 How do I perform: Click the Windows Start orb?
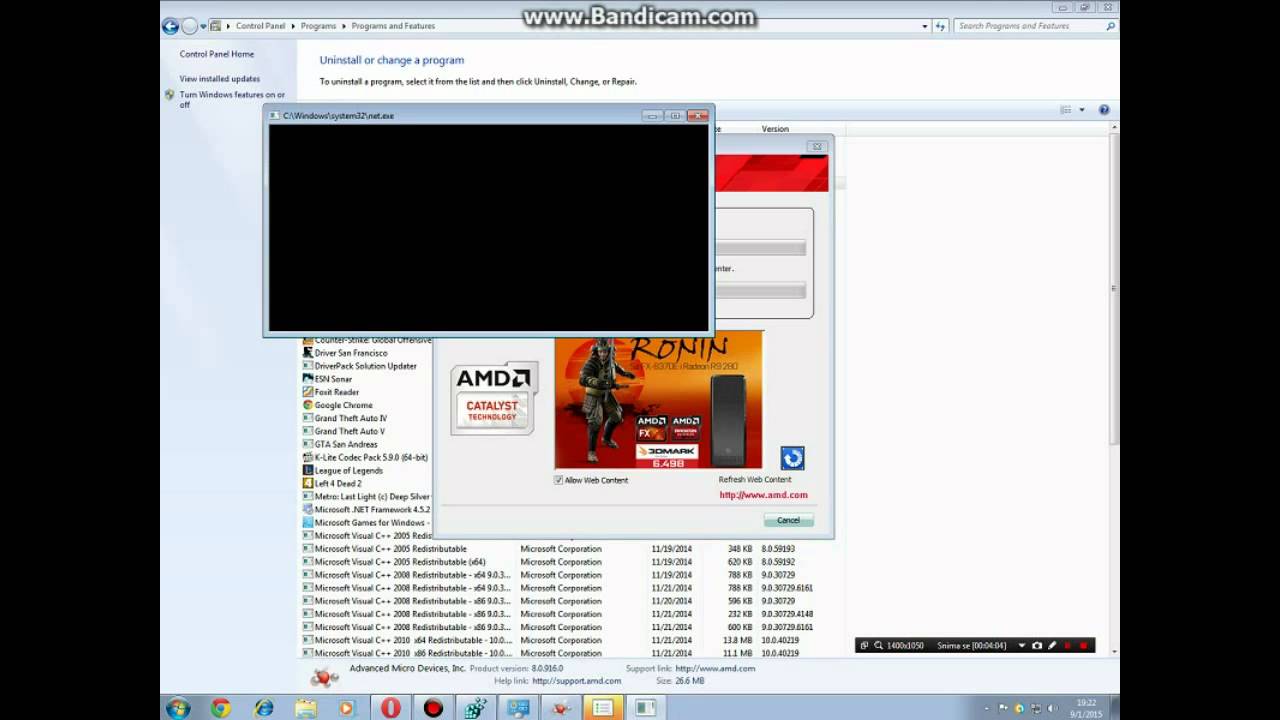pos(178,708)
